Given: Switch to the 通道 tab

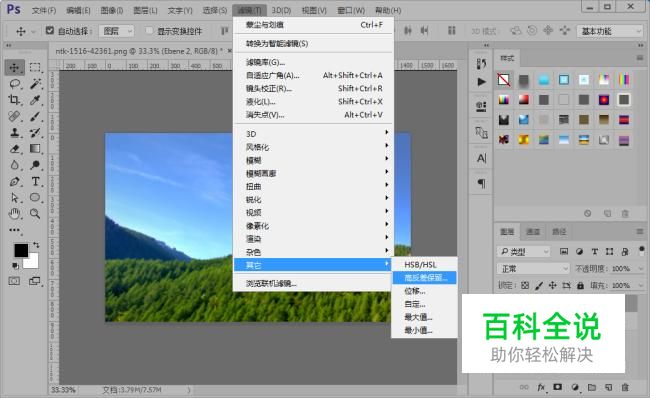Looking at the screenshot, I should click(x=533, y=231).
